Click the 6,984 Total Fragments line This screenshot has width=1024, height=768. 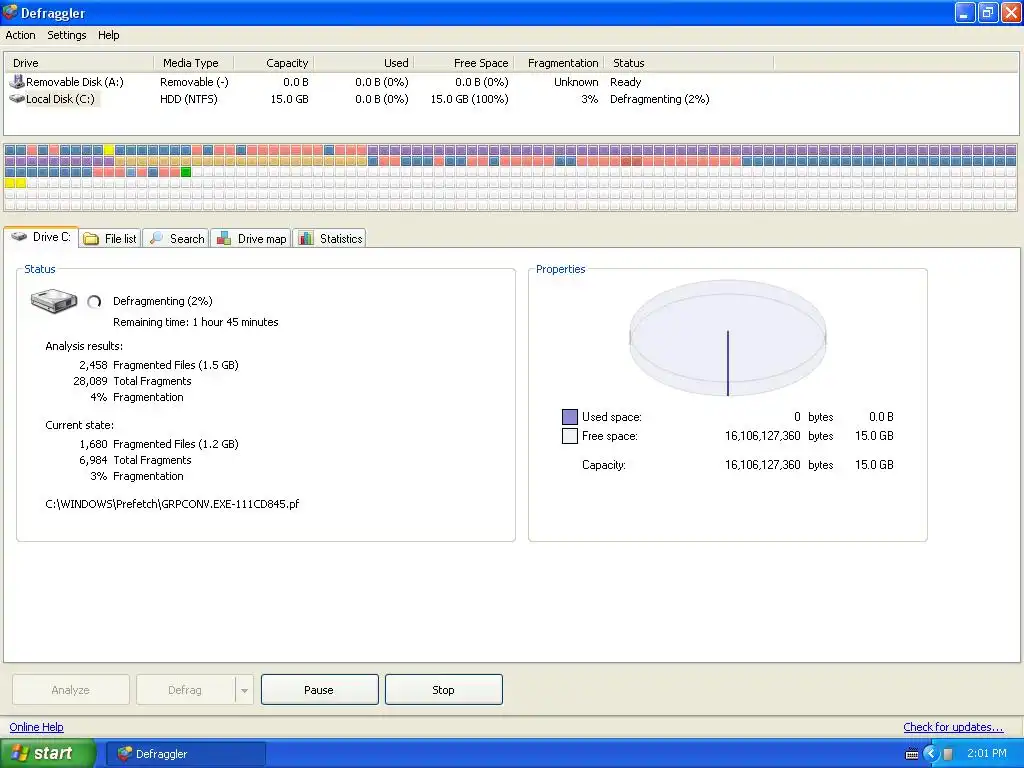(135, 460)
